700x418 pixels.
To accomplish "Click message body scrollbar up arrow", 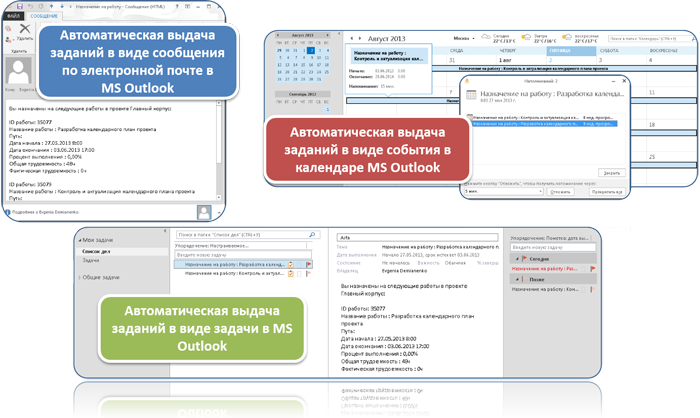I will click(x=219, y=103).
